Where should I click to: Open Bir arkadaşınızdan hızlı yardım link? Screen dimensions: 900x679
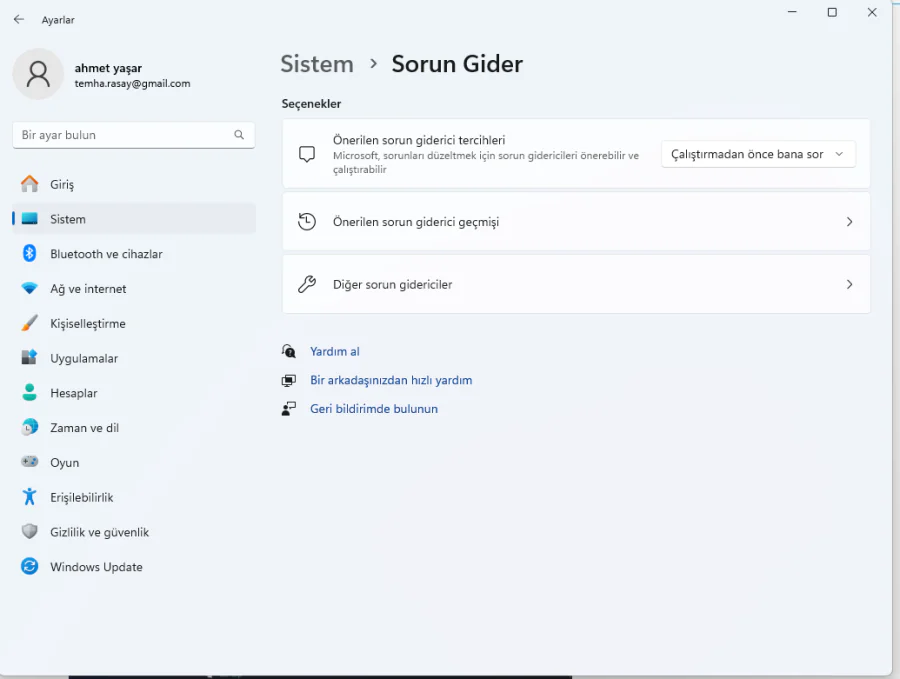[391, 380]
